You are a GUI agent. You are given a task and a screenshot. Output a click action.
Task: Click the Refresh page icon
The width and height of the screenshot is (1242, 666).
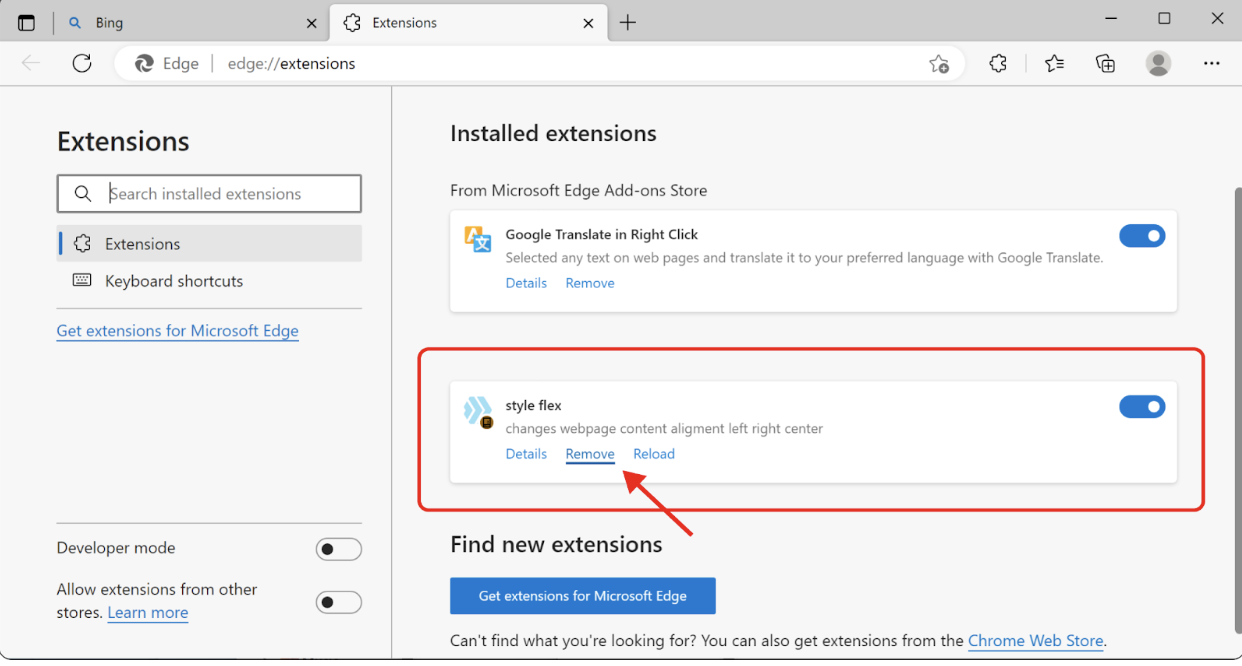pos(82,63)
